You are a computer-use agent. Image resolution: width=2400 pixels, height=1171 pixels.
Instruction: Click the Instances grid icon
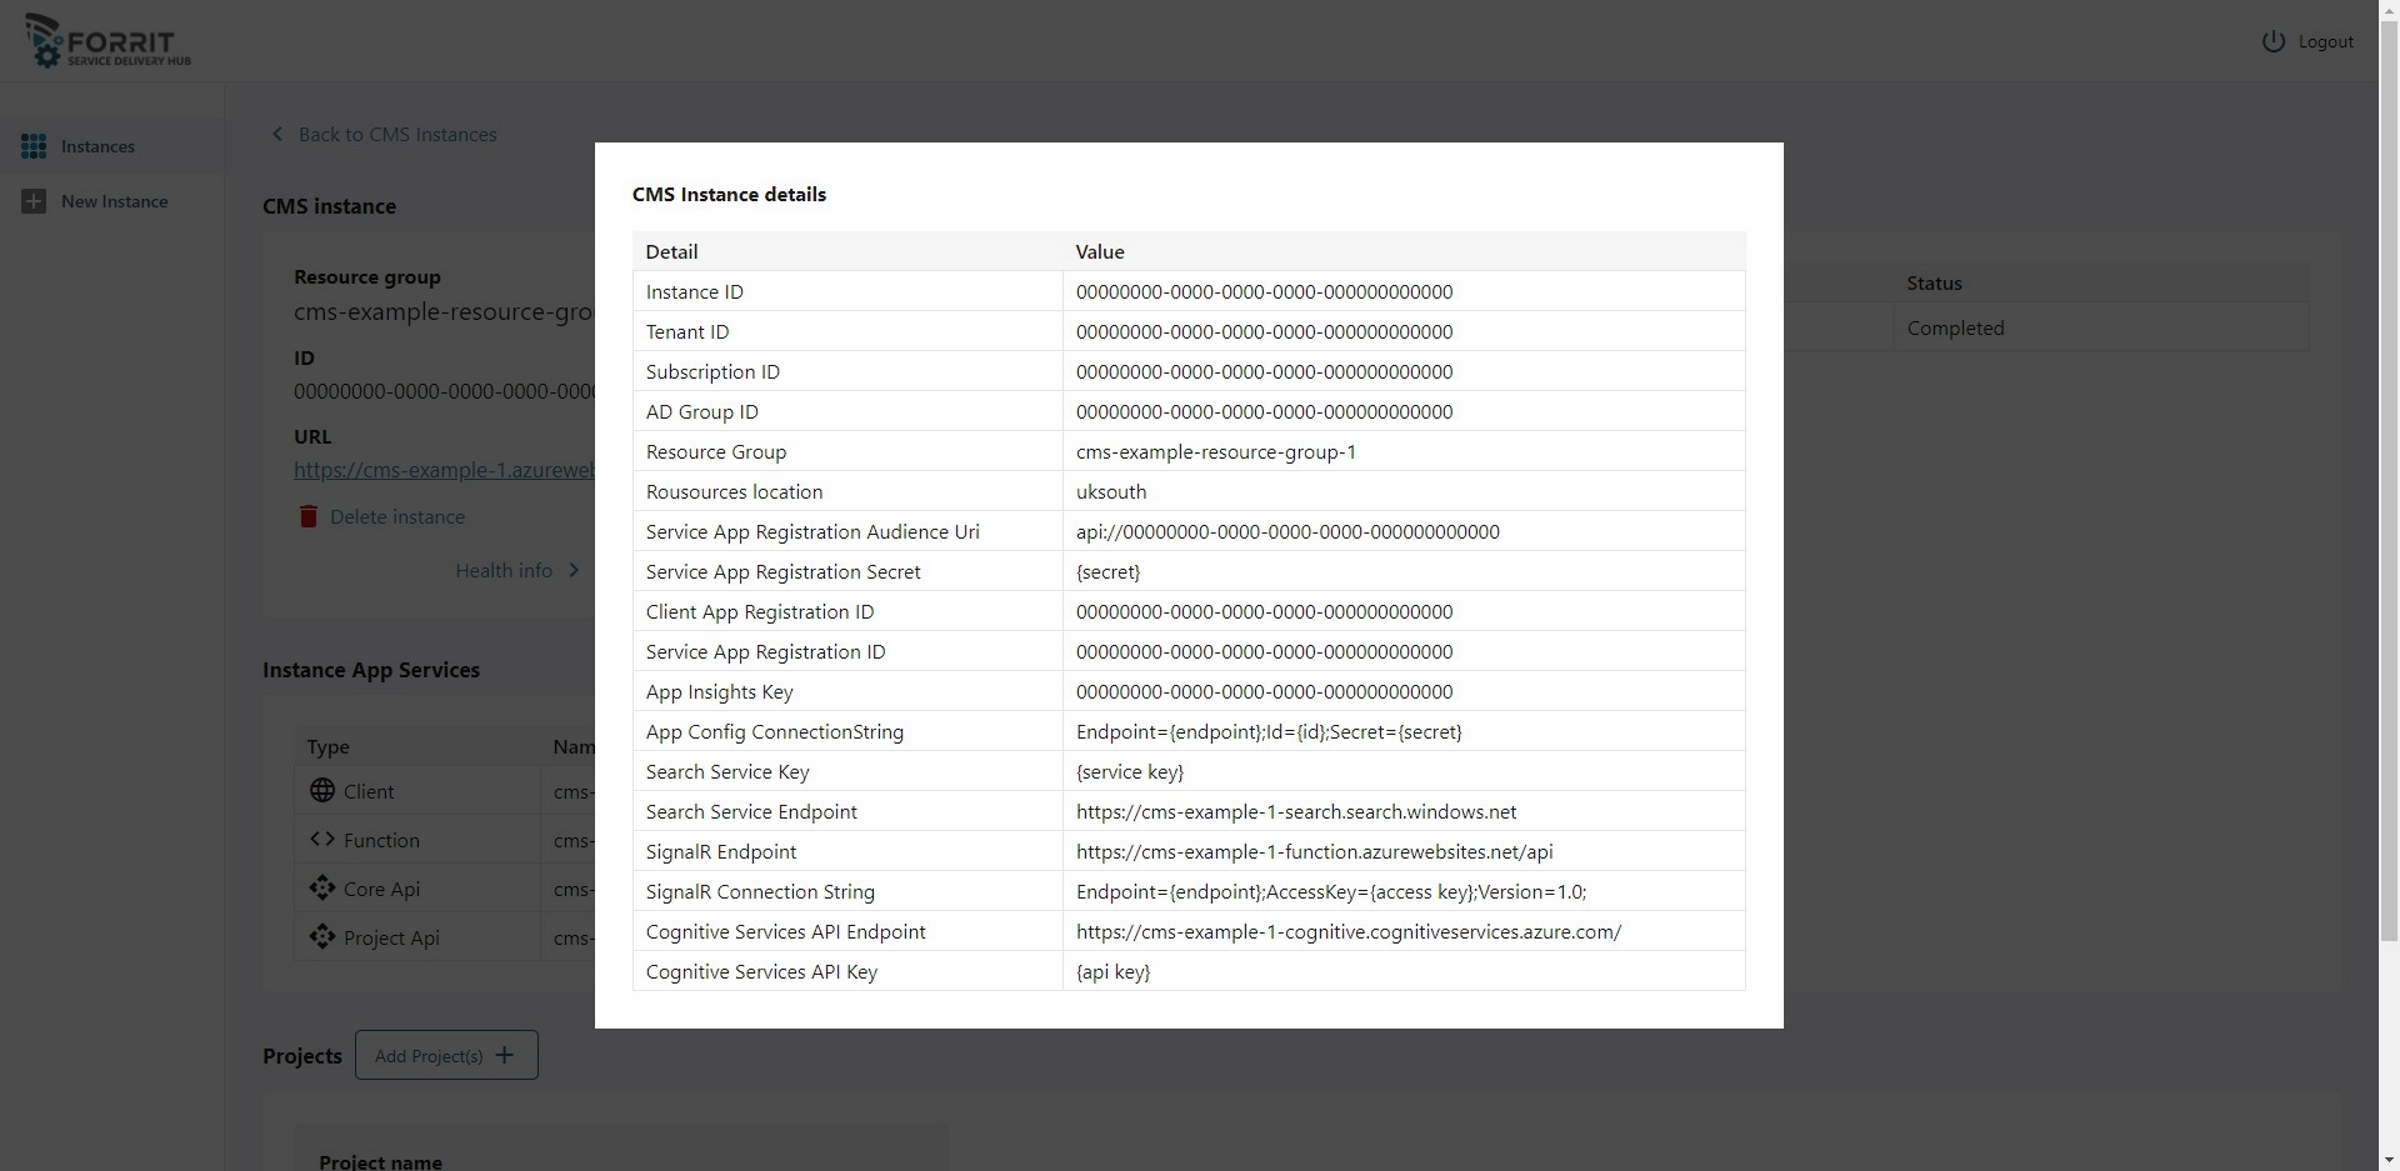33,146
